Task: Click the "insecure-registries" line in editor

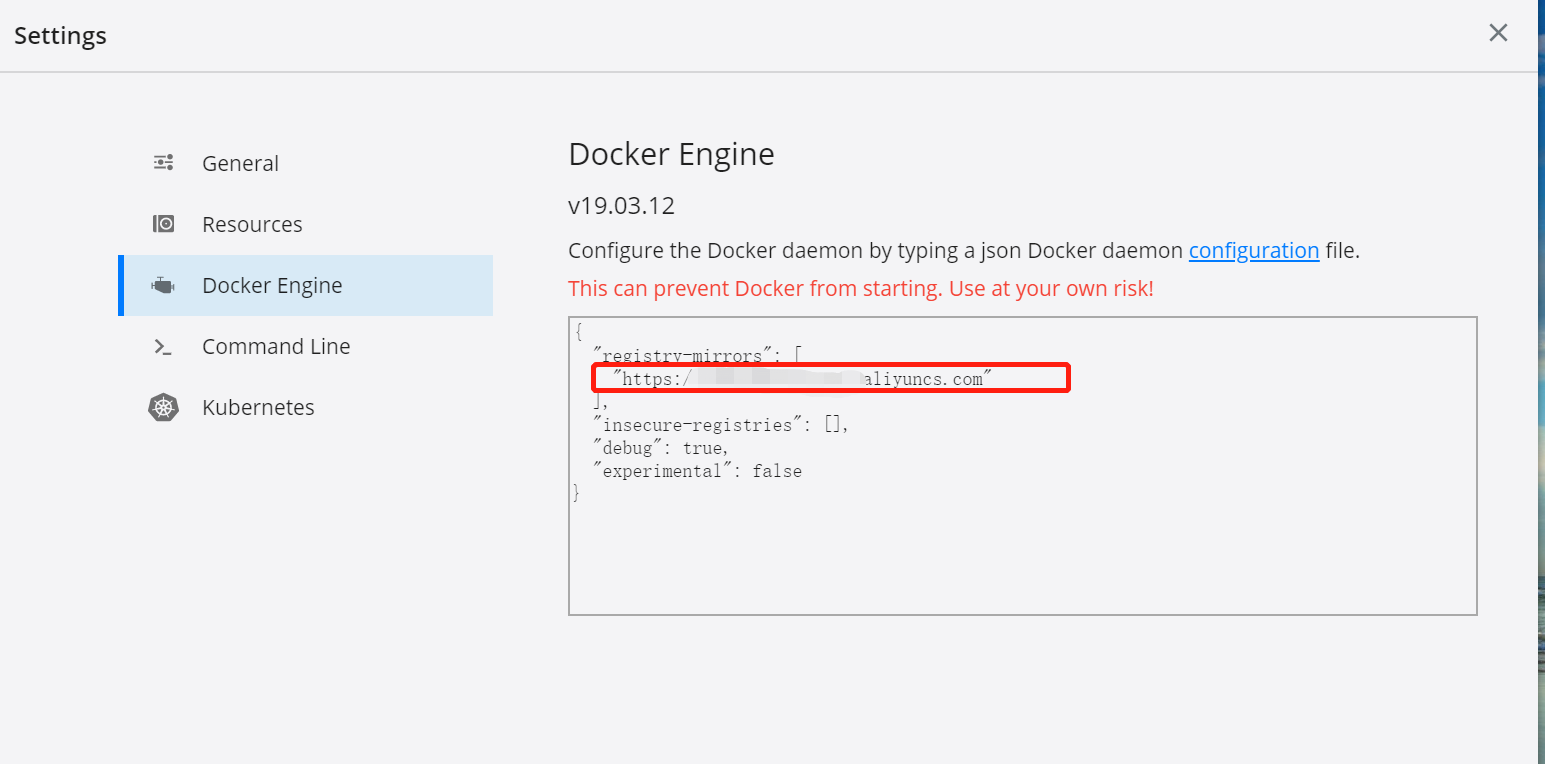Action: point(720,425)
